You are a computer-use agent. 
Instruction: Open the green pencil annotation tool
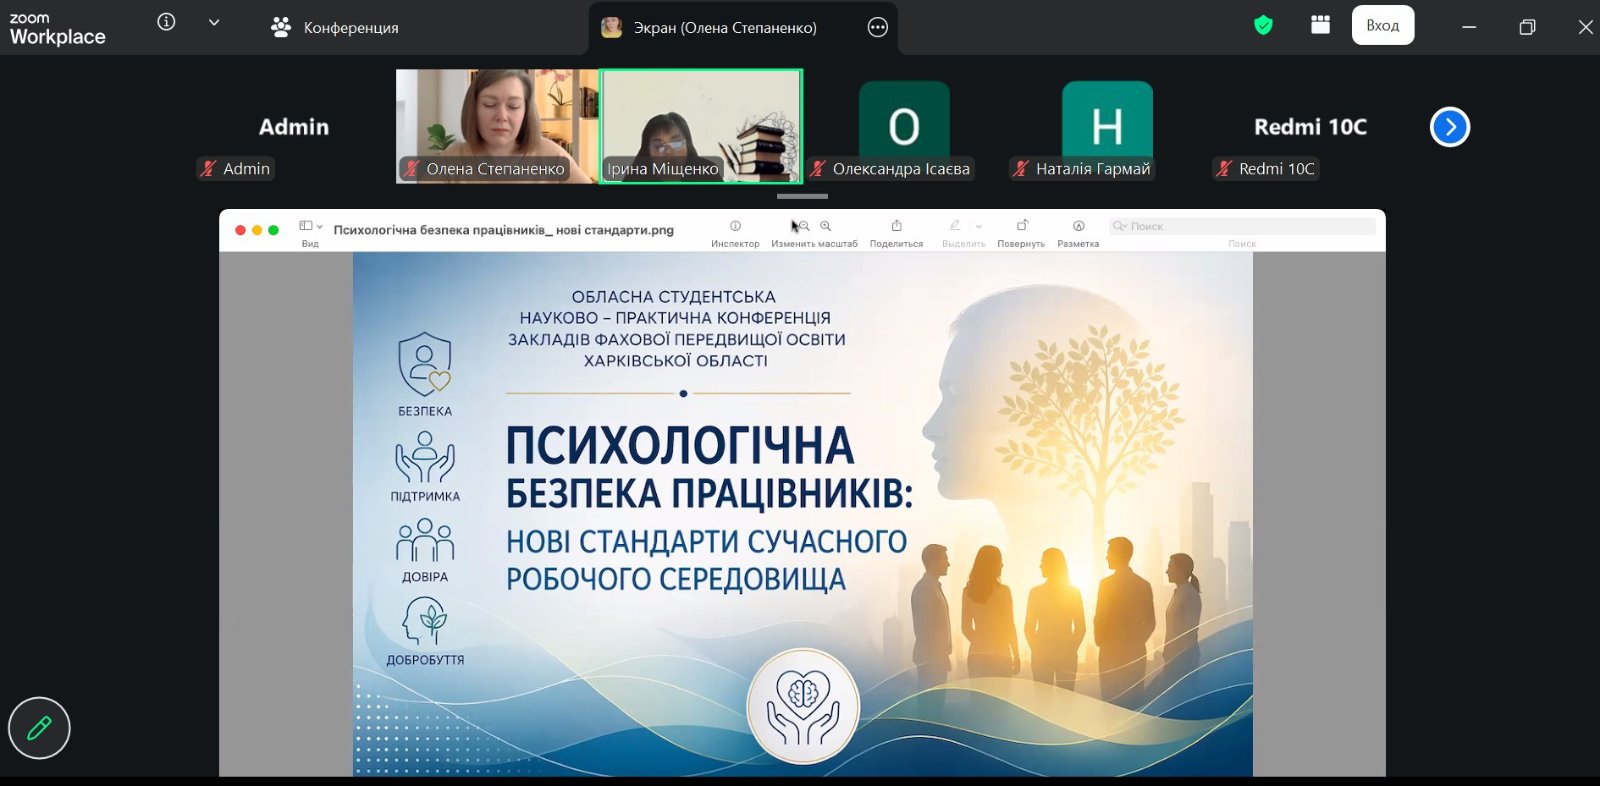[x=39, y=728]
